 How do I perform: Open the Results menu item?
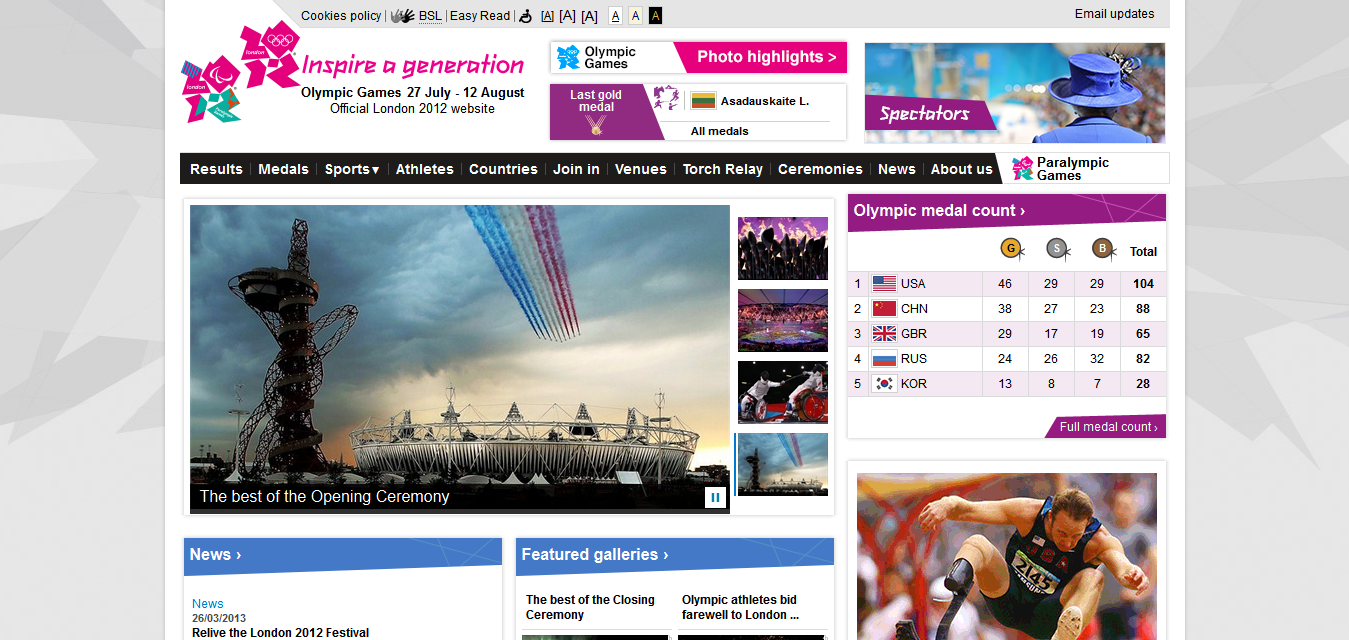tap(216, 169)
